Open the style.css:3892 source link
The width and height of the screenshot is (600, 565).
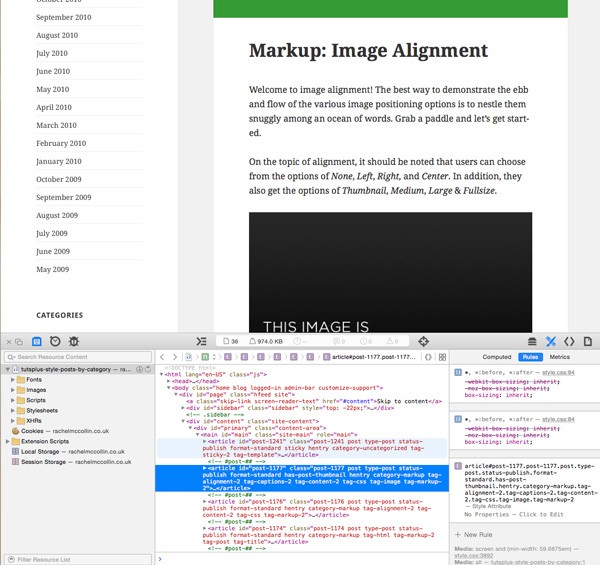(474, 555)
